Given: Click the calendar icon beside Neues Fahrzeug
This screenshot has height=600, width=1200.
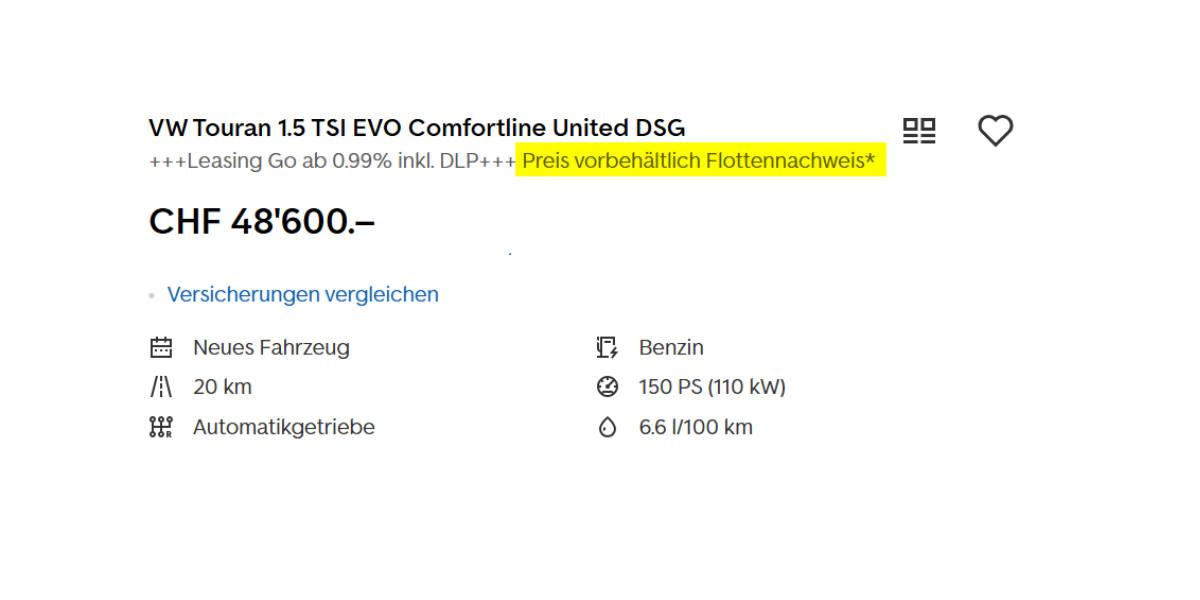Looking at the screenshot, I should coord(161,348).
